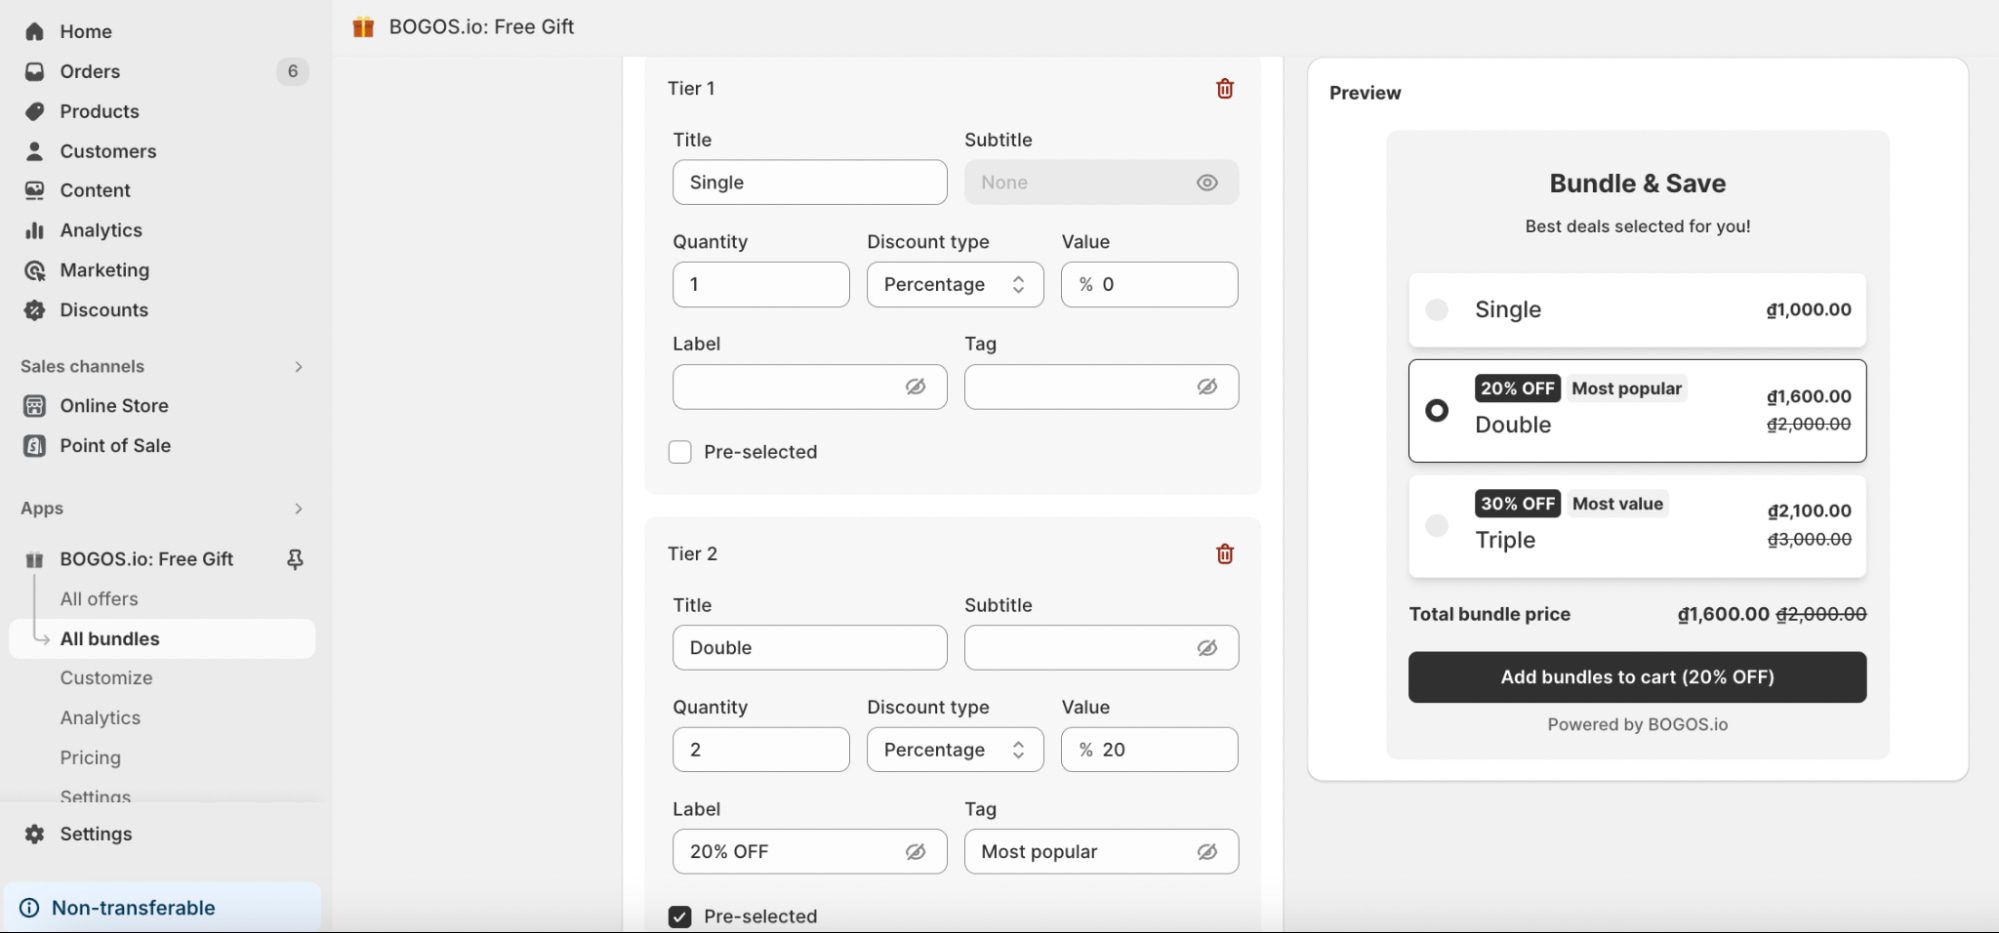Image resolution: width=1999 pixels, height=933 pixels.
Task: Open Orders from sidebar icon
Action: point(35,72)
